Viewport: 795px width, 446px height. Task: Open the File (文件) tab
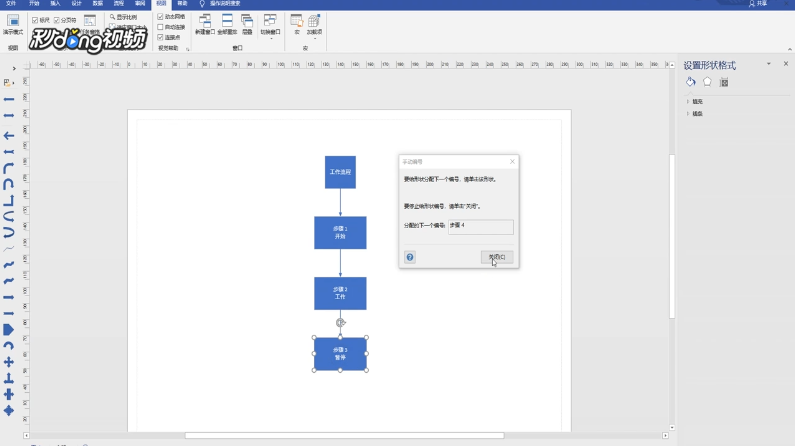[x=11, y=4]
